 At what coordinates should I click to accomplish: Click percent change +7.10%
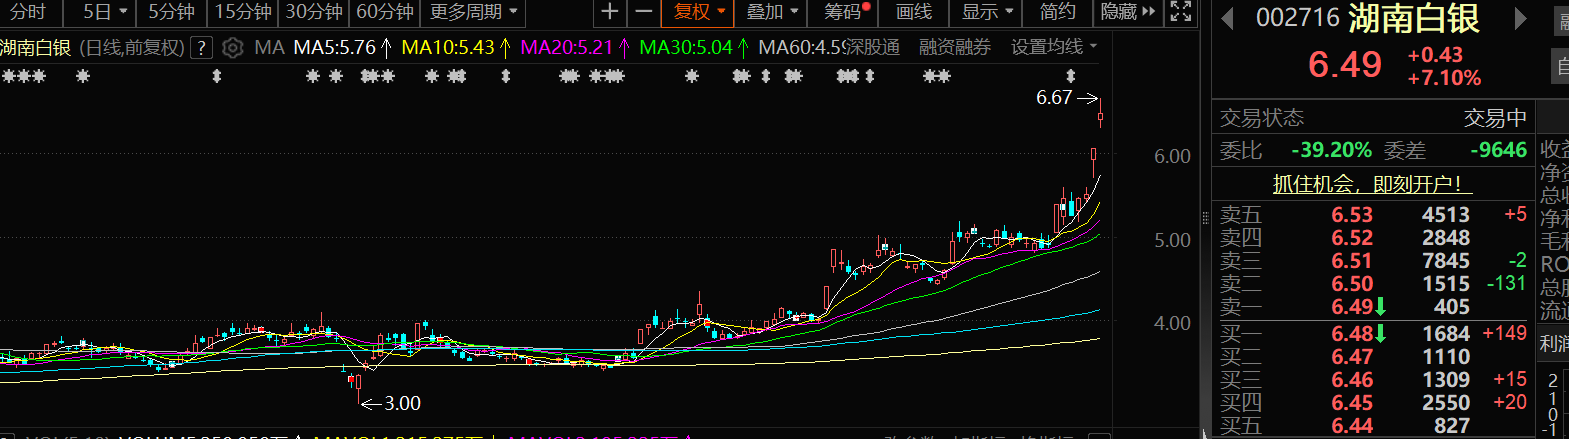[1444, 78]
